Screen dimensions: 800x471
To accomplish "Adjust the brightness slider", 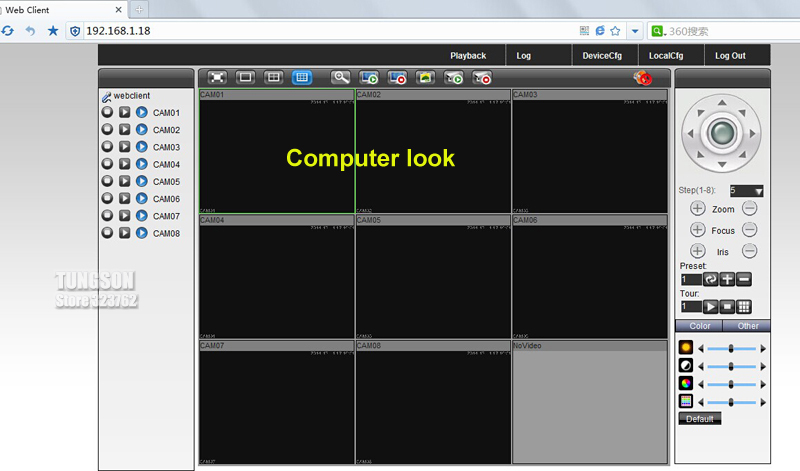I will coord(731,347).
